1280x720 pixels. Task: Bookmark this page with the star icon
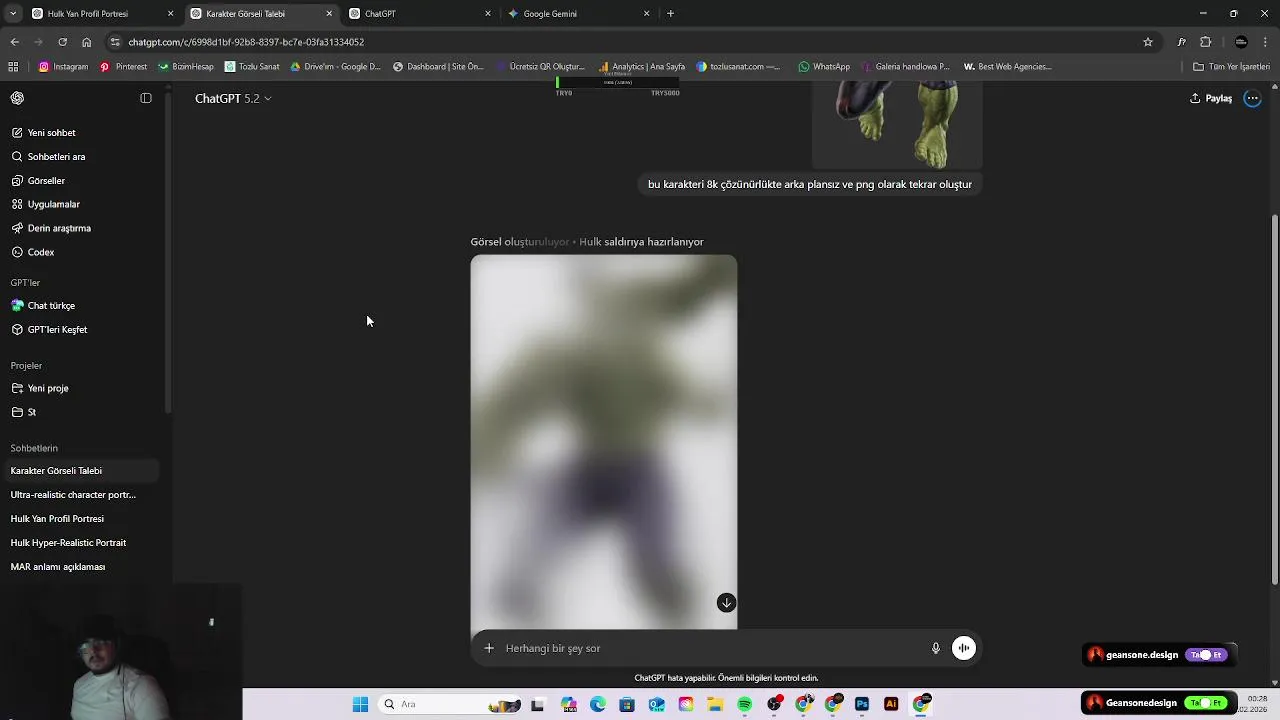tap(1148, 42)
